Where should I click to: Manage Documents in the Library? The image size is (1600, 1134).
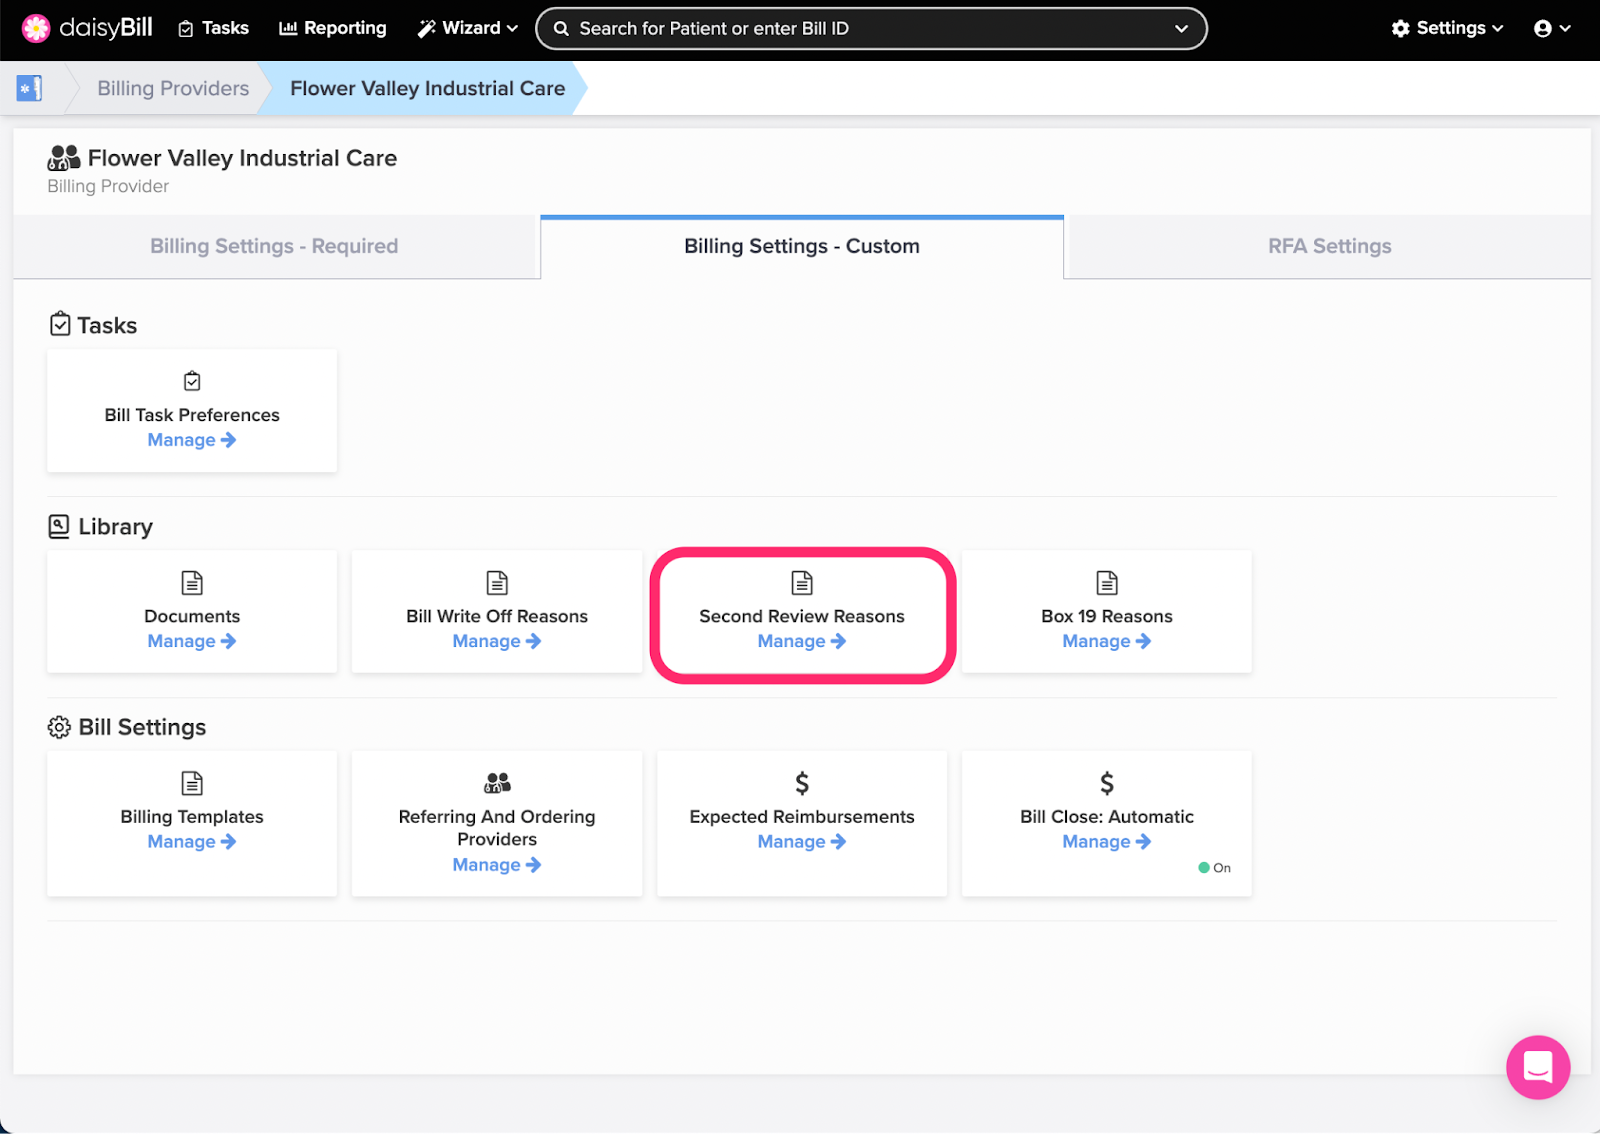click(x=192, y=641)
